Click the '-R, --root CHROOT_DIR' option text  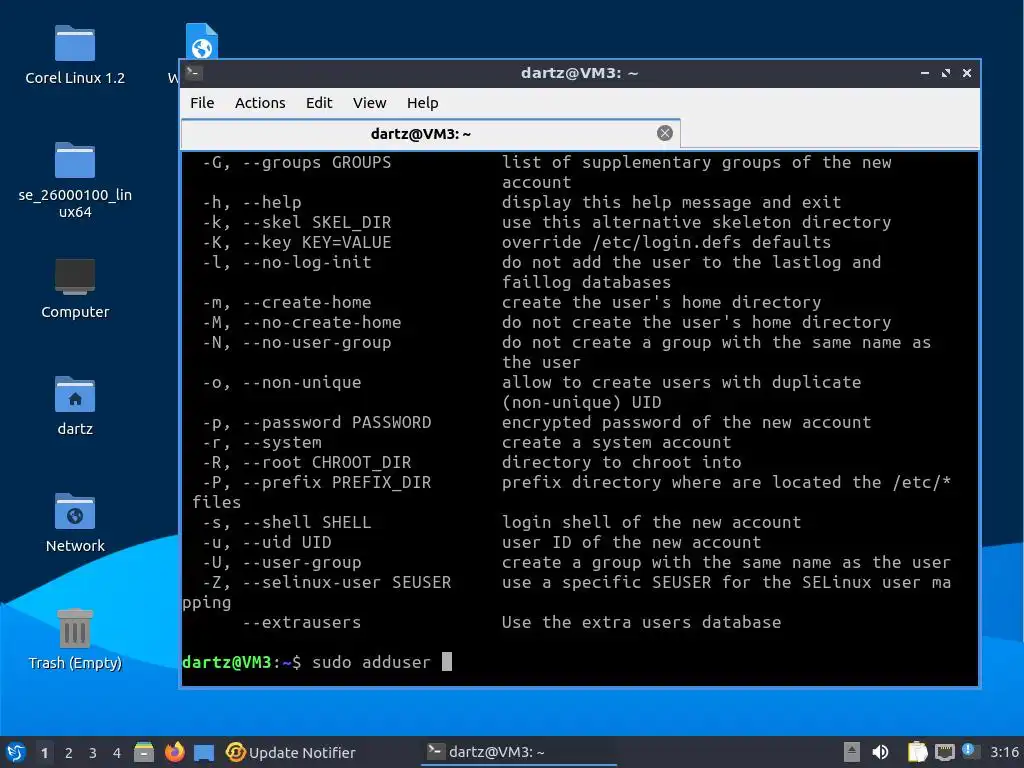coord(307,462)
